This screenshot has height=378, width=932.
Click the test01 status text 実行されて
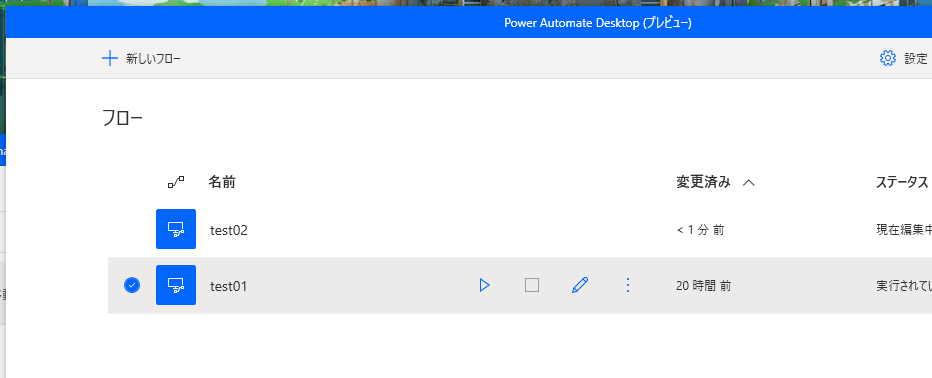pyautogui.click(x=904, y=286)
